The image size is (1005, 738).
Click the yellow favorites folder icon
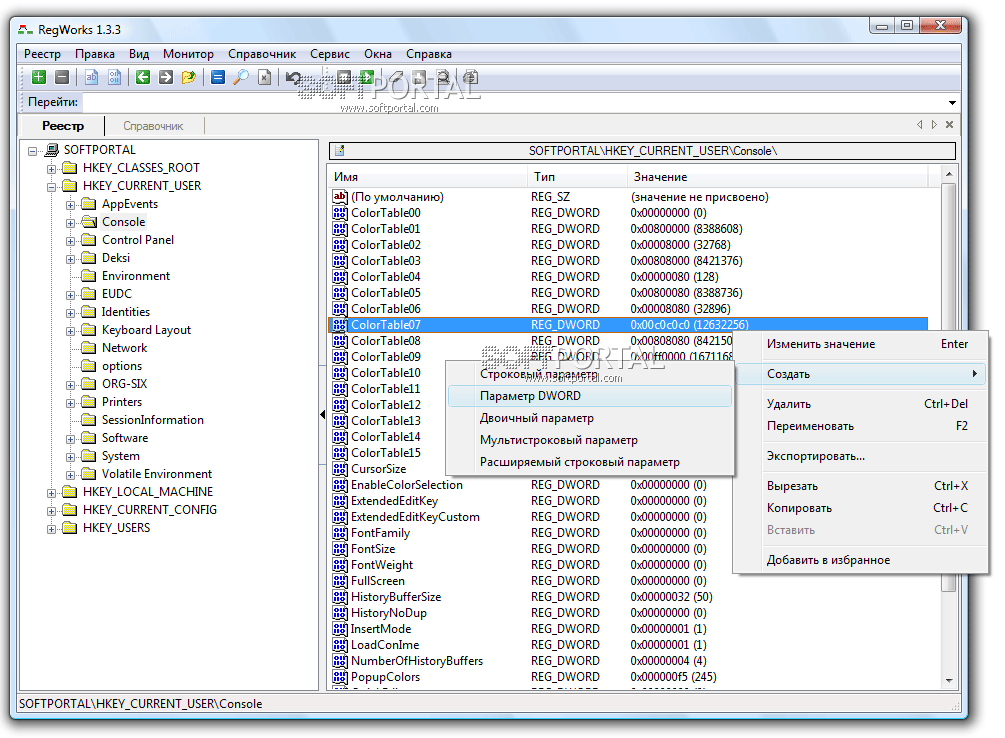188,77
